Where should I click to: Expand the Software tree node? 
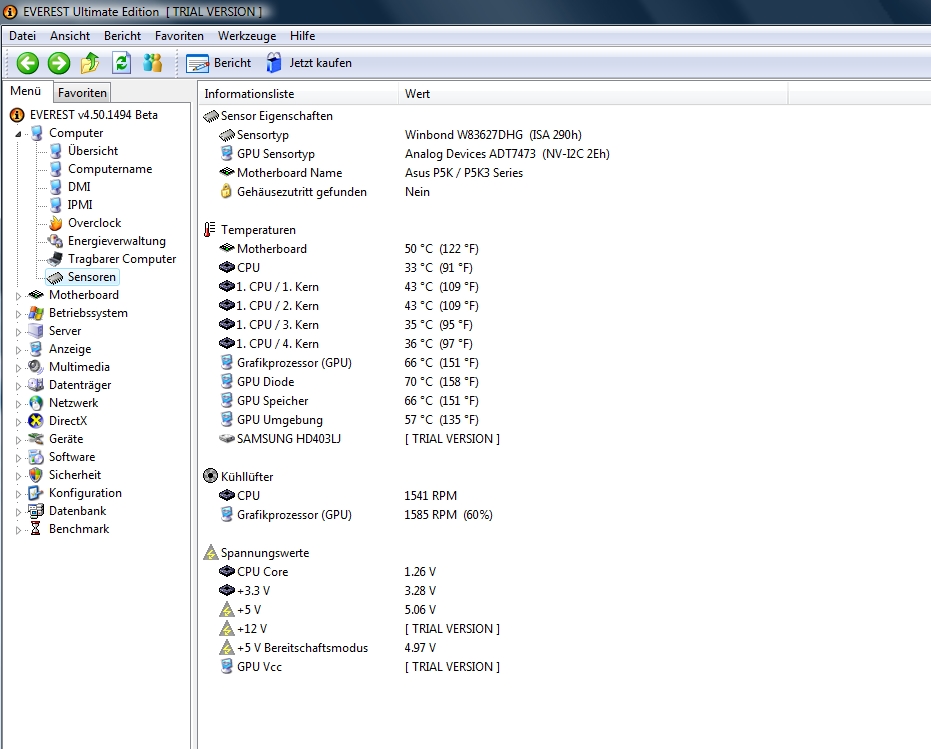click(x=18, y=458)
